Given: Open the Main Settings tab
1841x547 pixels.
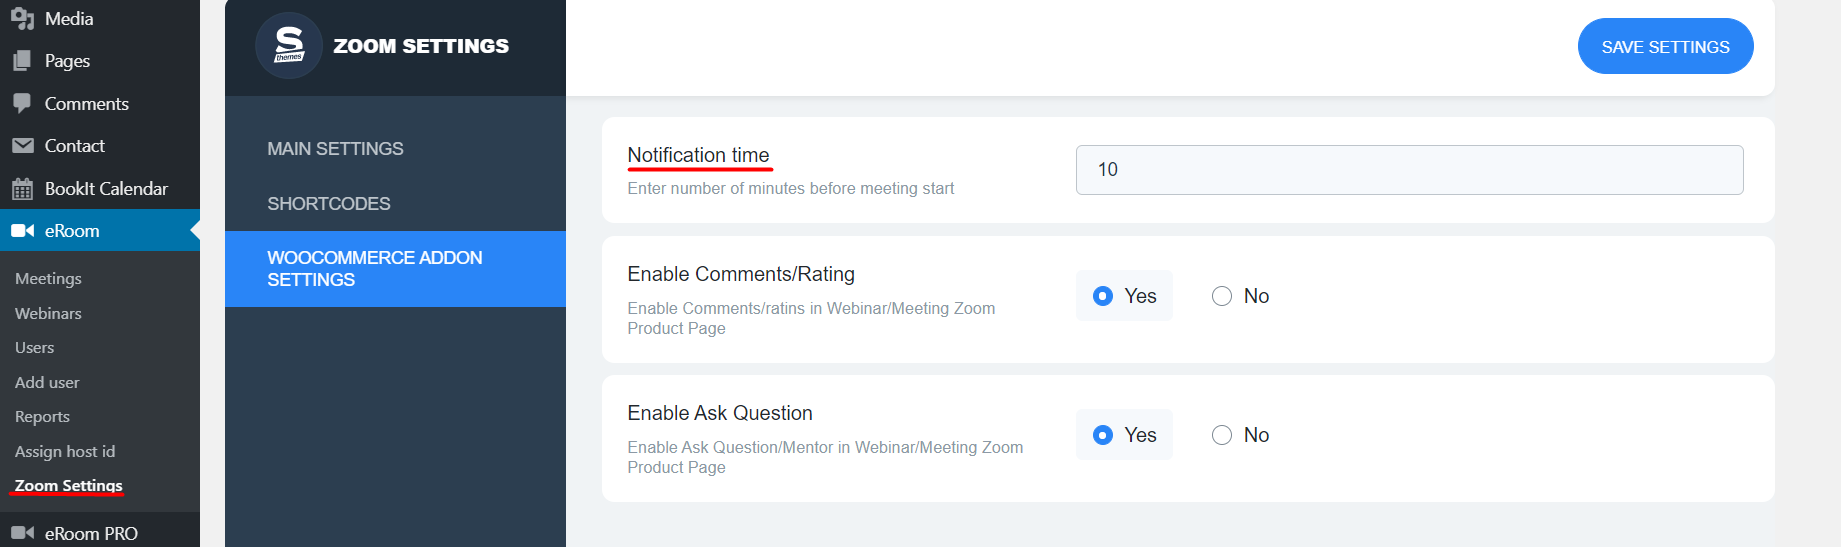Looking at the screenshot, I should (x=335, y=149).
